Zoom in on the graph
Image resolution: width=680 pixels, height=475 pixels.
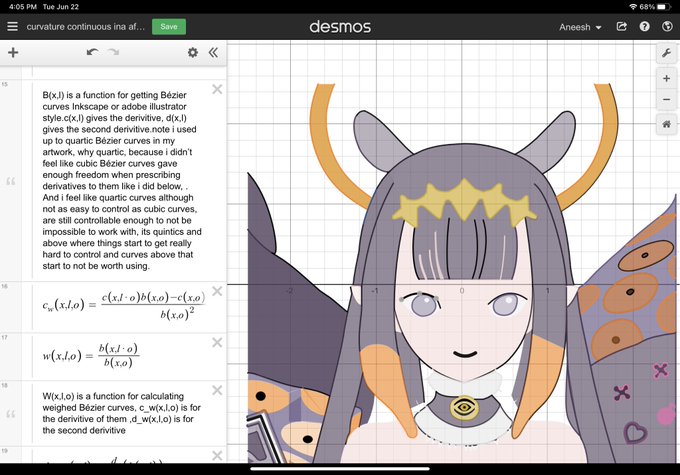pyautogui.click(x=666, y=79)
